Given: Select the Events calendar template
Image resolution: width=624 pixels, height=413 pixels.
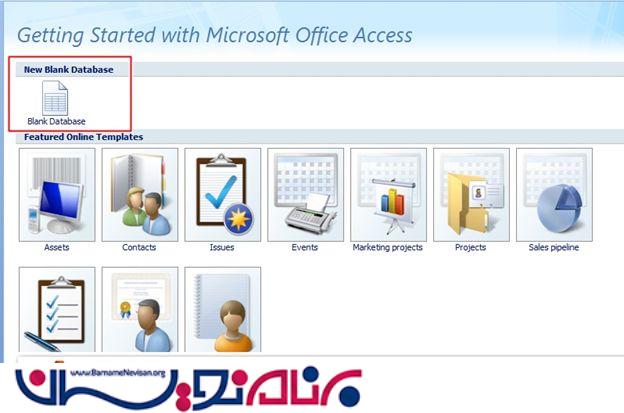Looking at the screenshot, I should tap(305, 195).
